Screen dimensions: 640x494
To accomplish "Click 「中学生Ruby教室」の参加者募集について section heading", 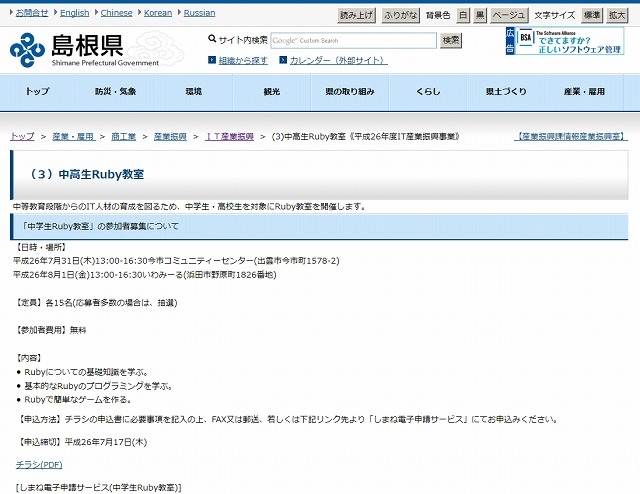I will coord(100,226).
